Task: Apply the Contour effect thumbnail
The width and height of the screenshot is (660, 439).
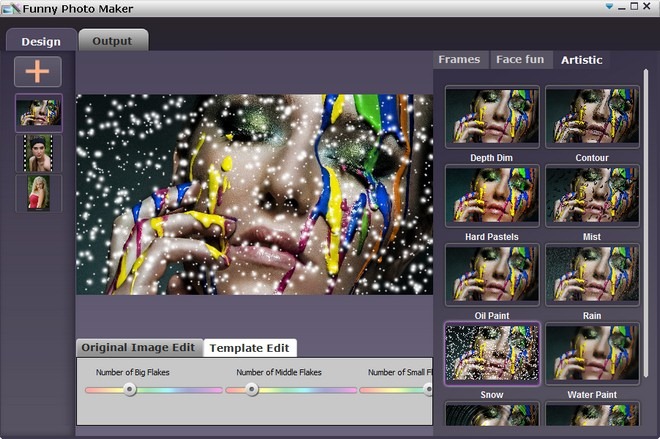Action: (592, 116)
